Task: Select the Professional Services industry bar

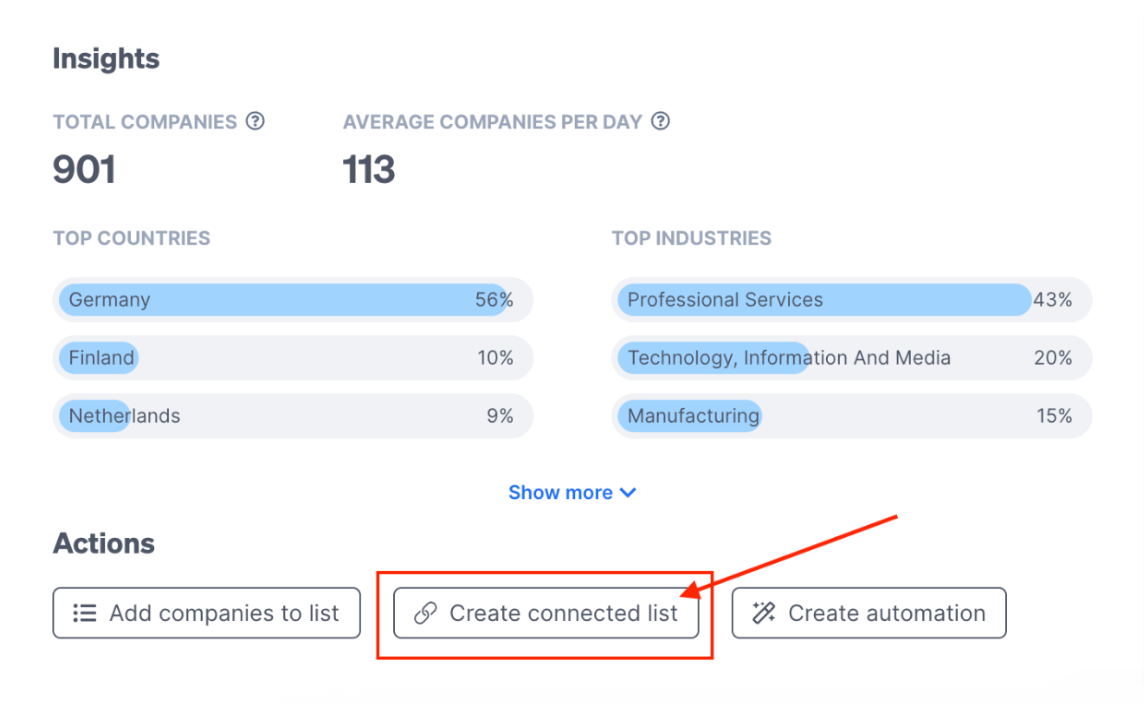Action: [x=851, y=300]
